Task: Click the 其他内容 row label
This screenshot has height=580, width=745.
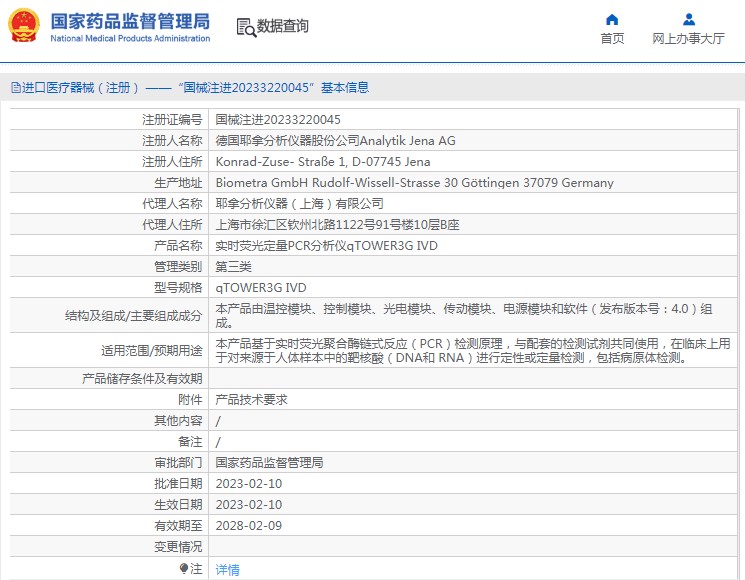Action: click(x=178, y=420)
